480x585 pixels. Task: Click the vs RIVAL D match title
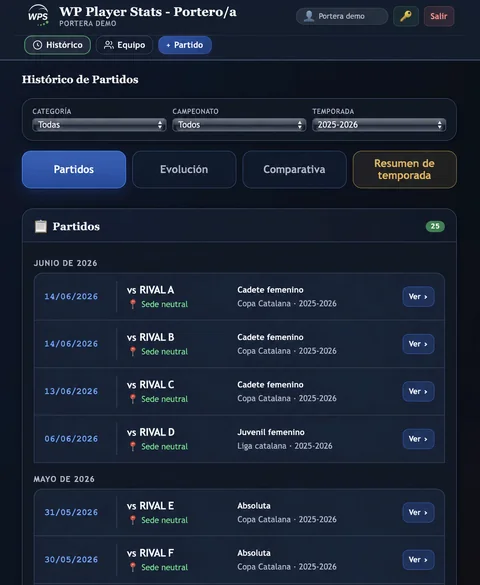coord(151,432)
